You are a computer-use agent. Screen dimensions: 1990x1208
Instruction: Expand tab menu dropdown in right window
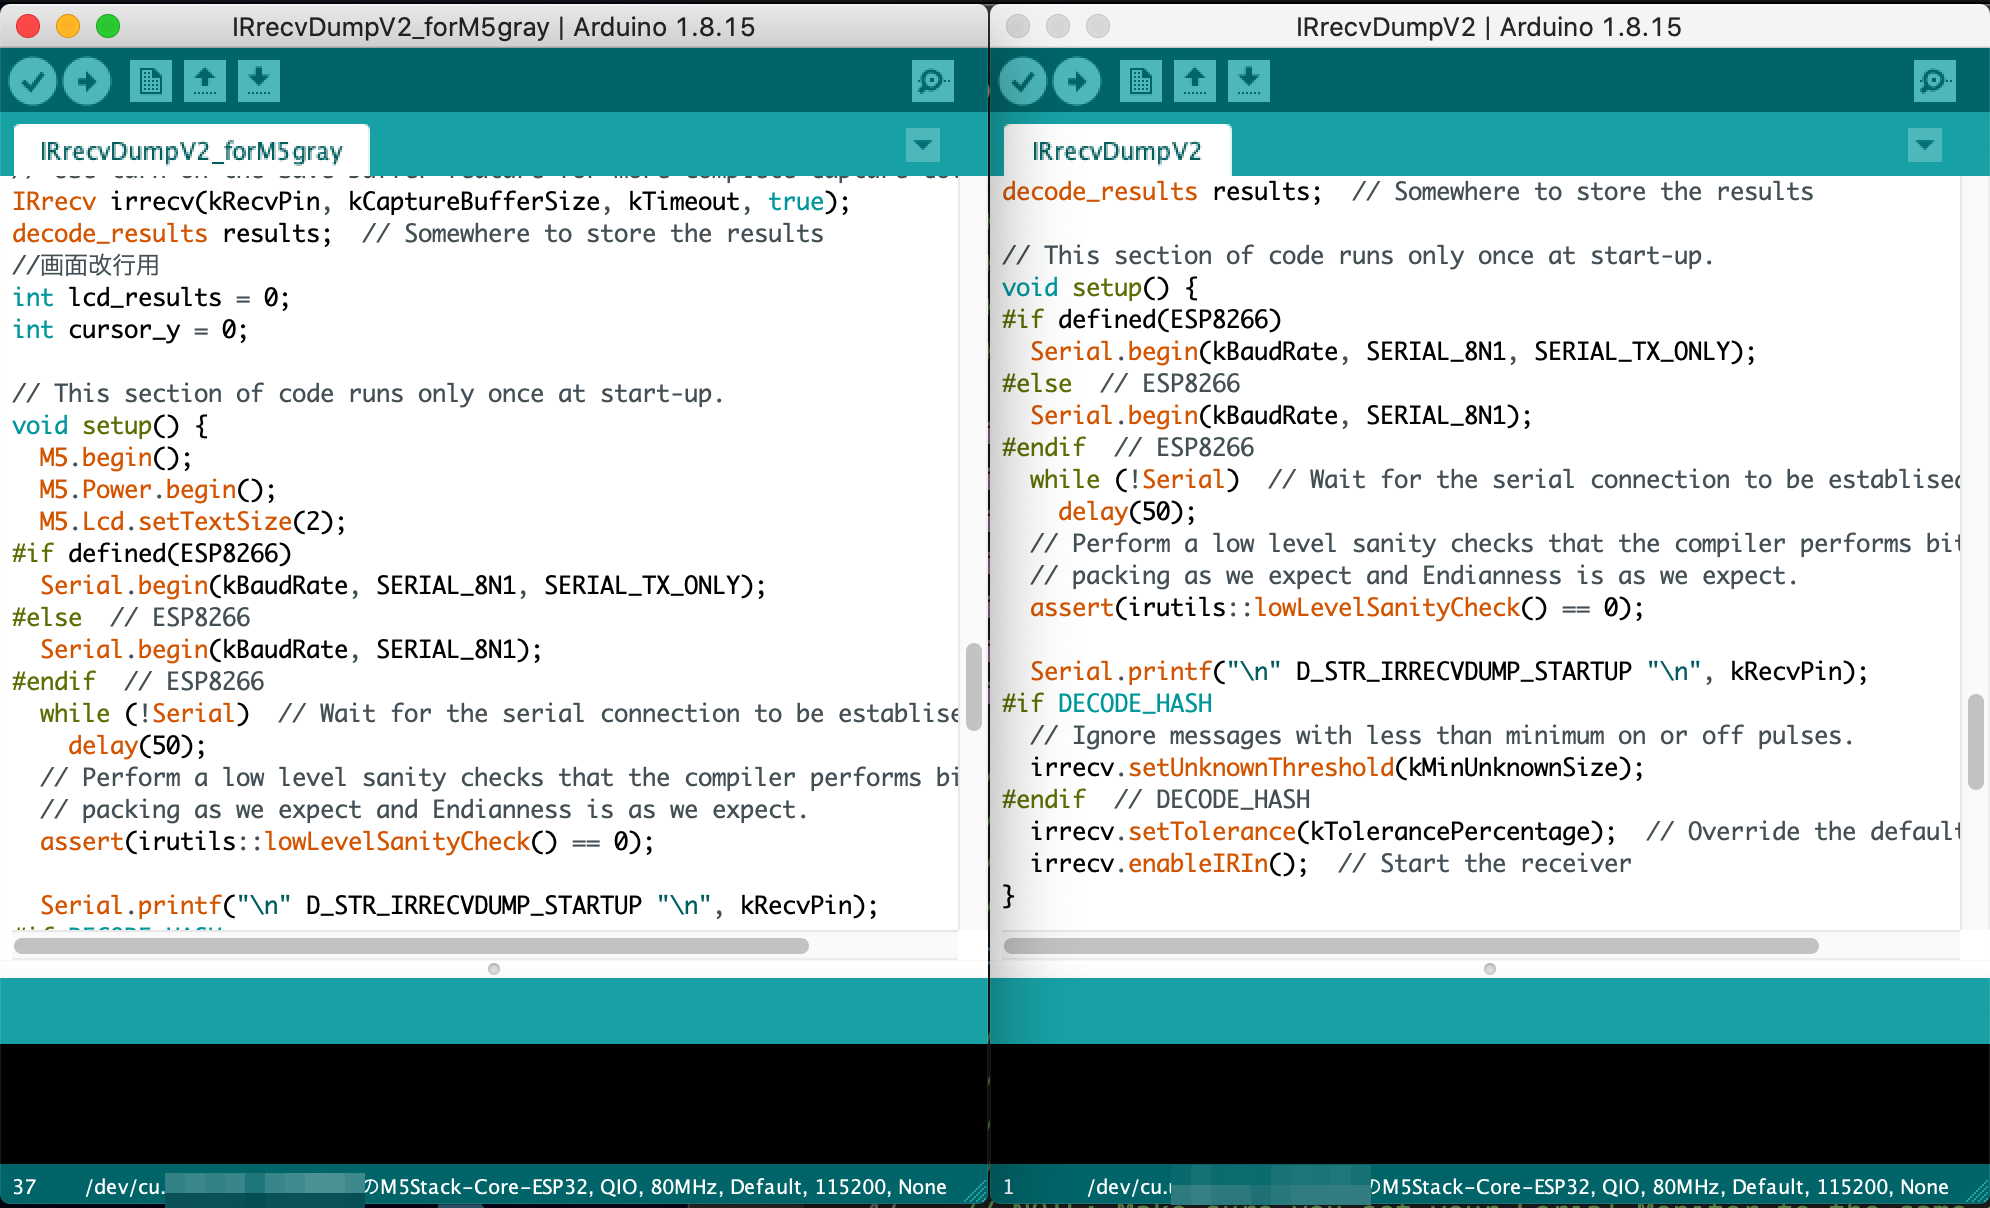(x=1924, y=145)
